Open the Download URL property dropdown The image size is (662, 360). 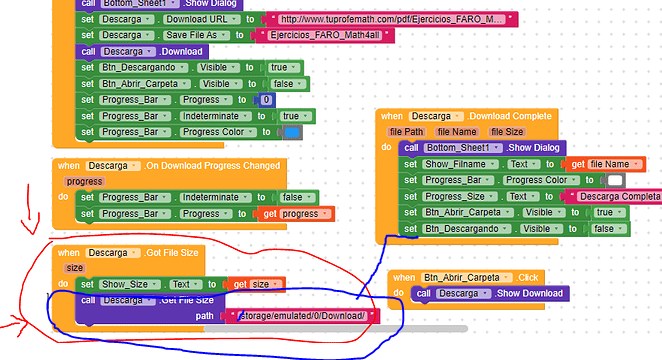click(x=202, y=19)
